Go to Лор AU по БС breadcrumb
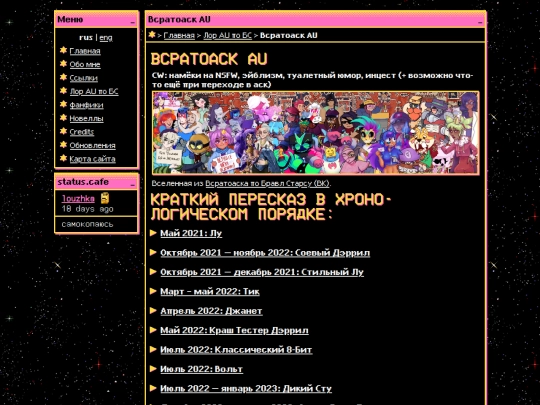 (x=228, y=35)
